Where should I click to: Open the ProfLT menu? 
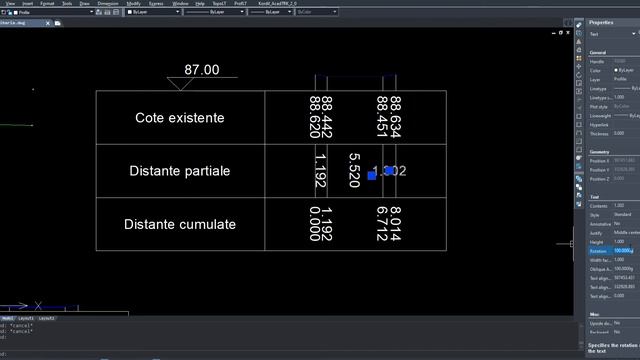click(240, 3)
